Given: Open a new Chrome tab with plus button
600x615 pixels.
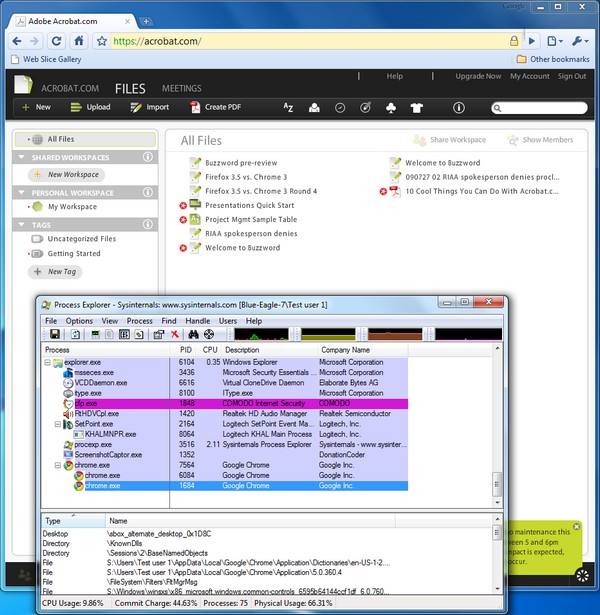Looking at the screenshot, I should click(146, 22).
